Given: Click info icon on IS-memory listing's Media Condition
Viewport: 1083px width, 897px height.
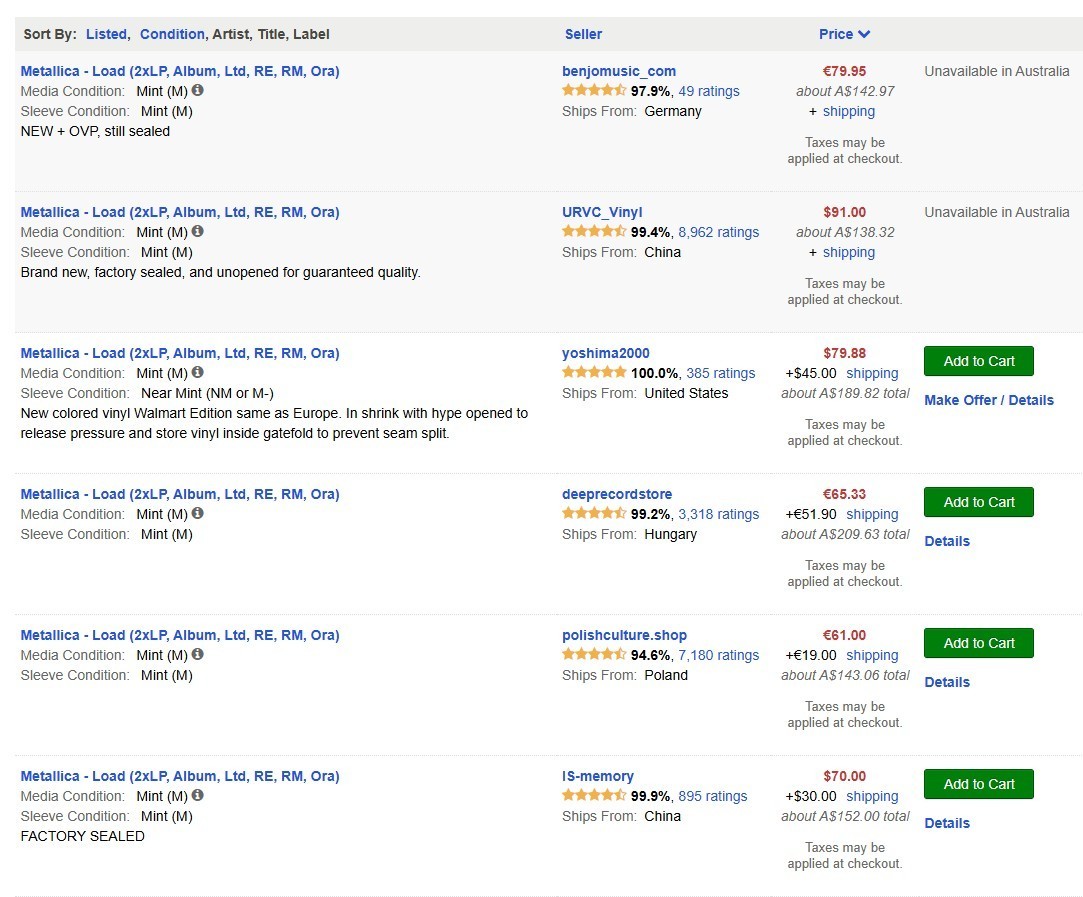Looking at the screenshot, I should [198, 796].
